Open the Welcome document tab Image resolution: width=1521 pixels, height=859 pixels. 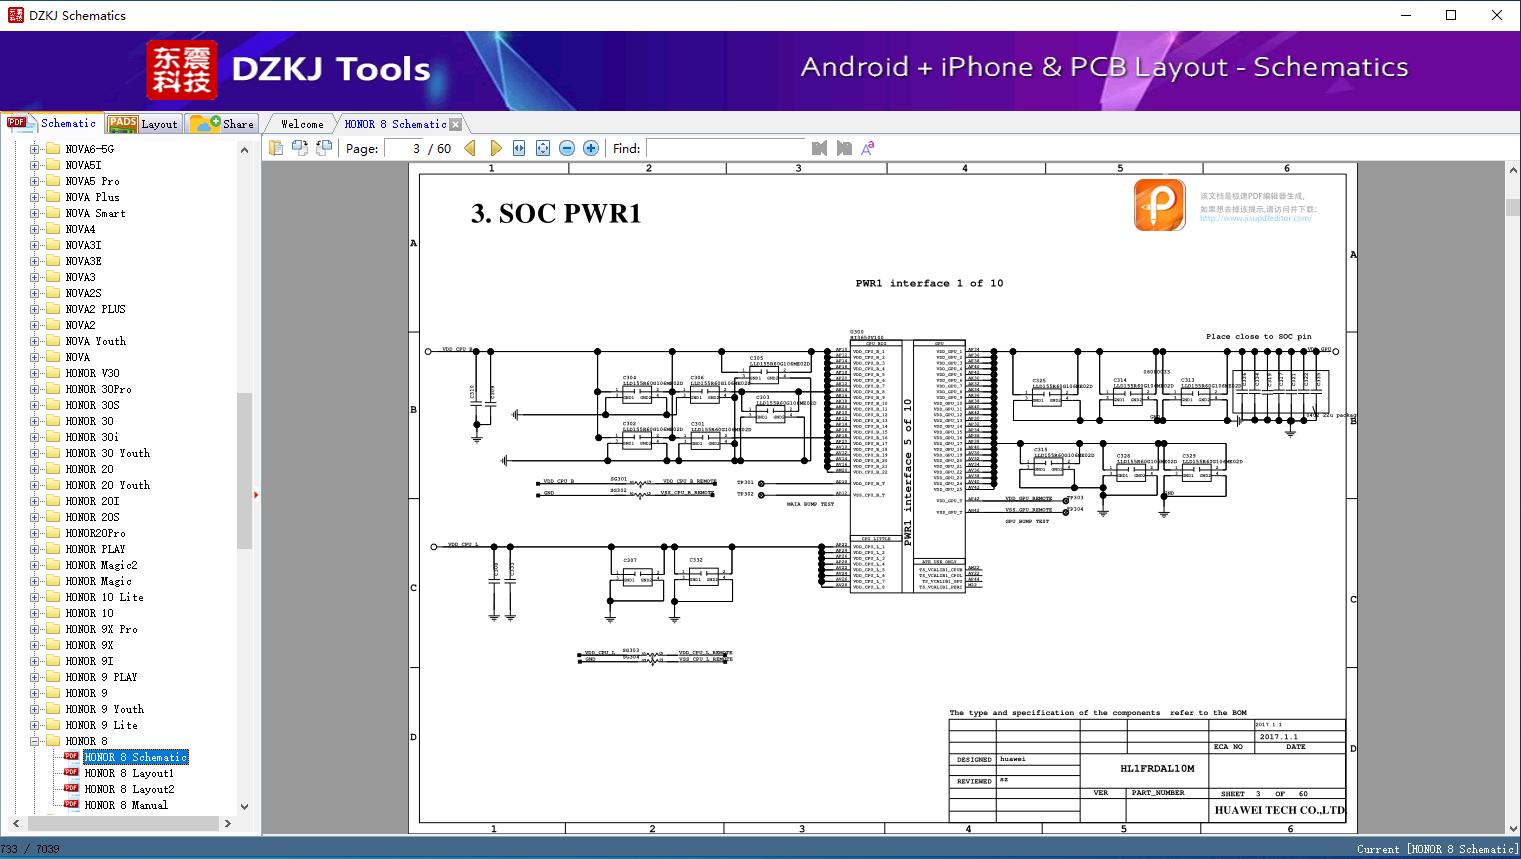tap(301, 124)
